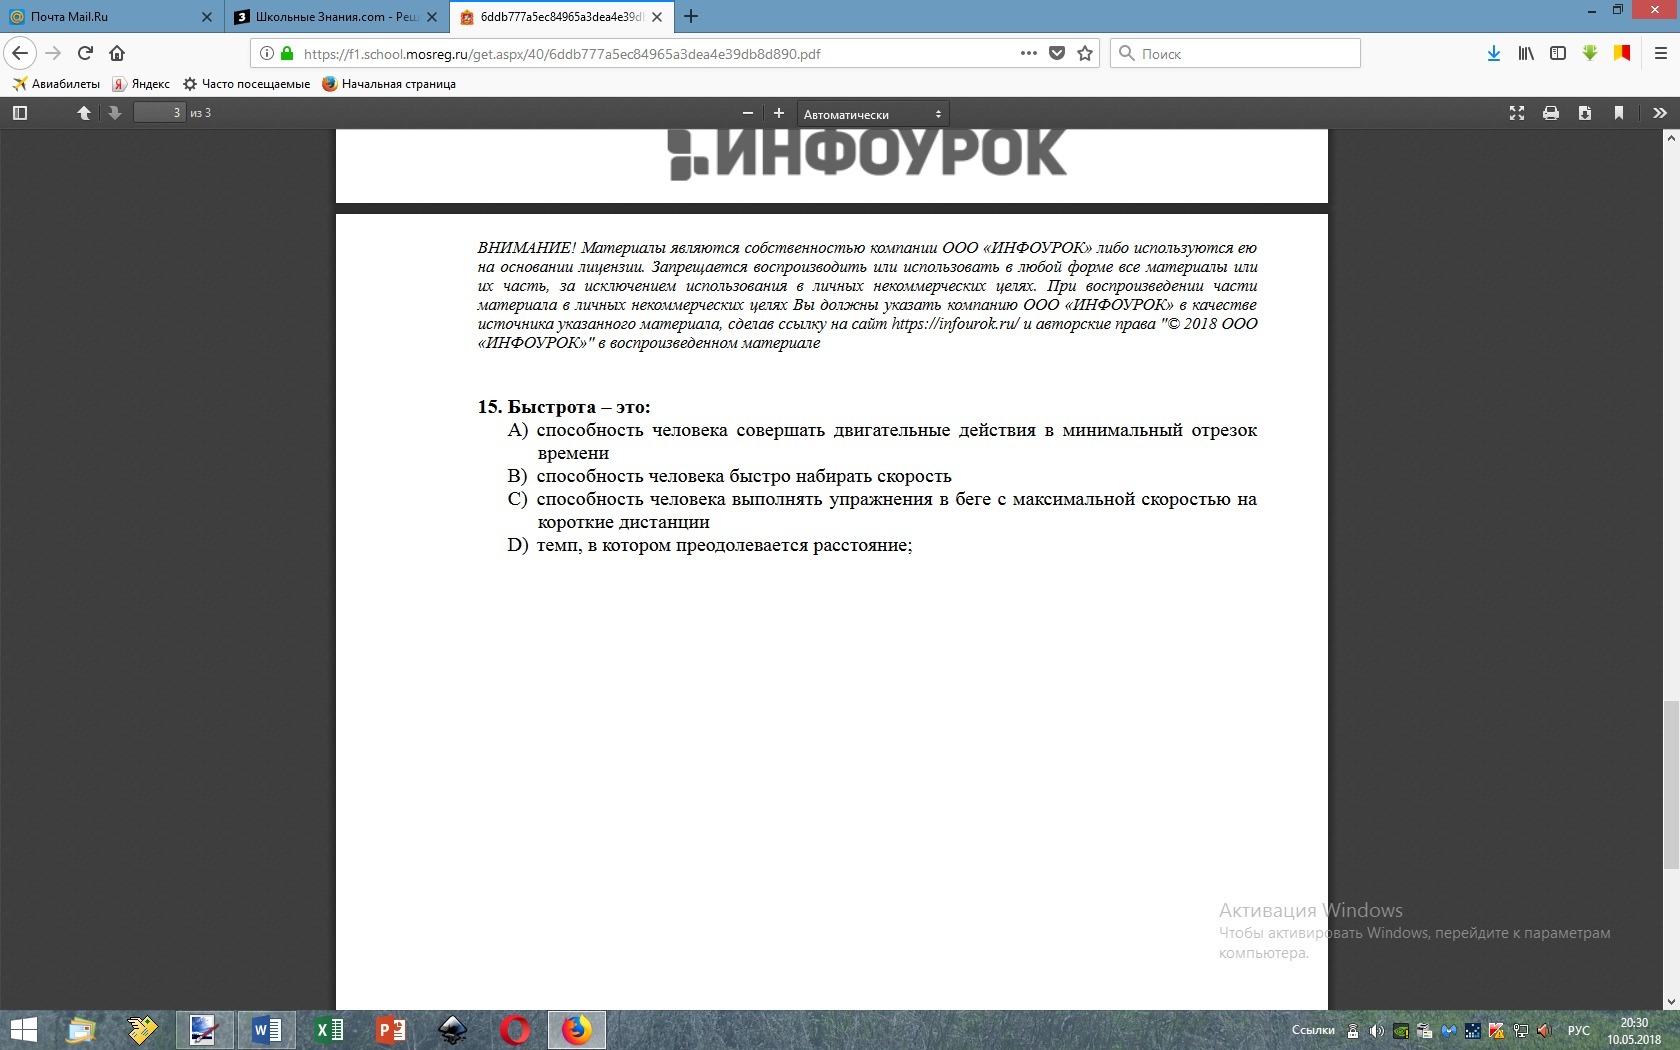Viewport: 1680px width, 1050px height.
Task: Zoom out the PDF document
Action: (748, 113)
